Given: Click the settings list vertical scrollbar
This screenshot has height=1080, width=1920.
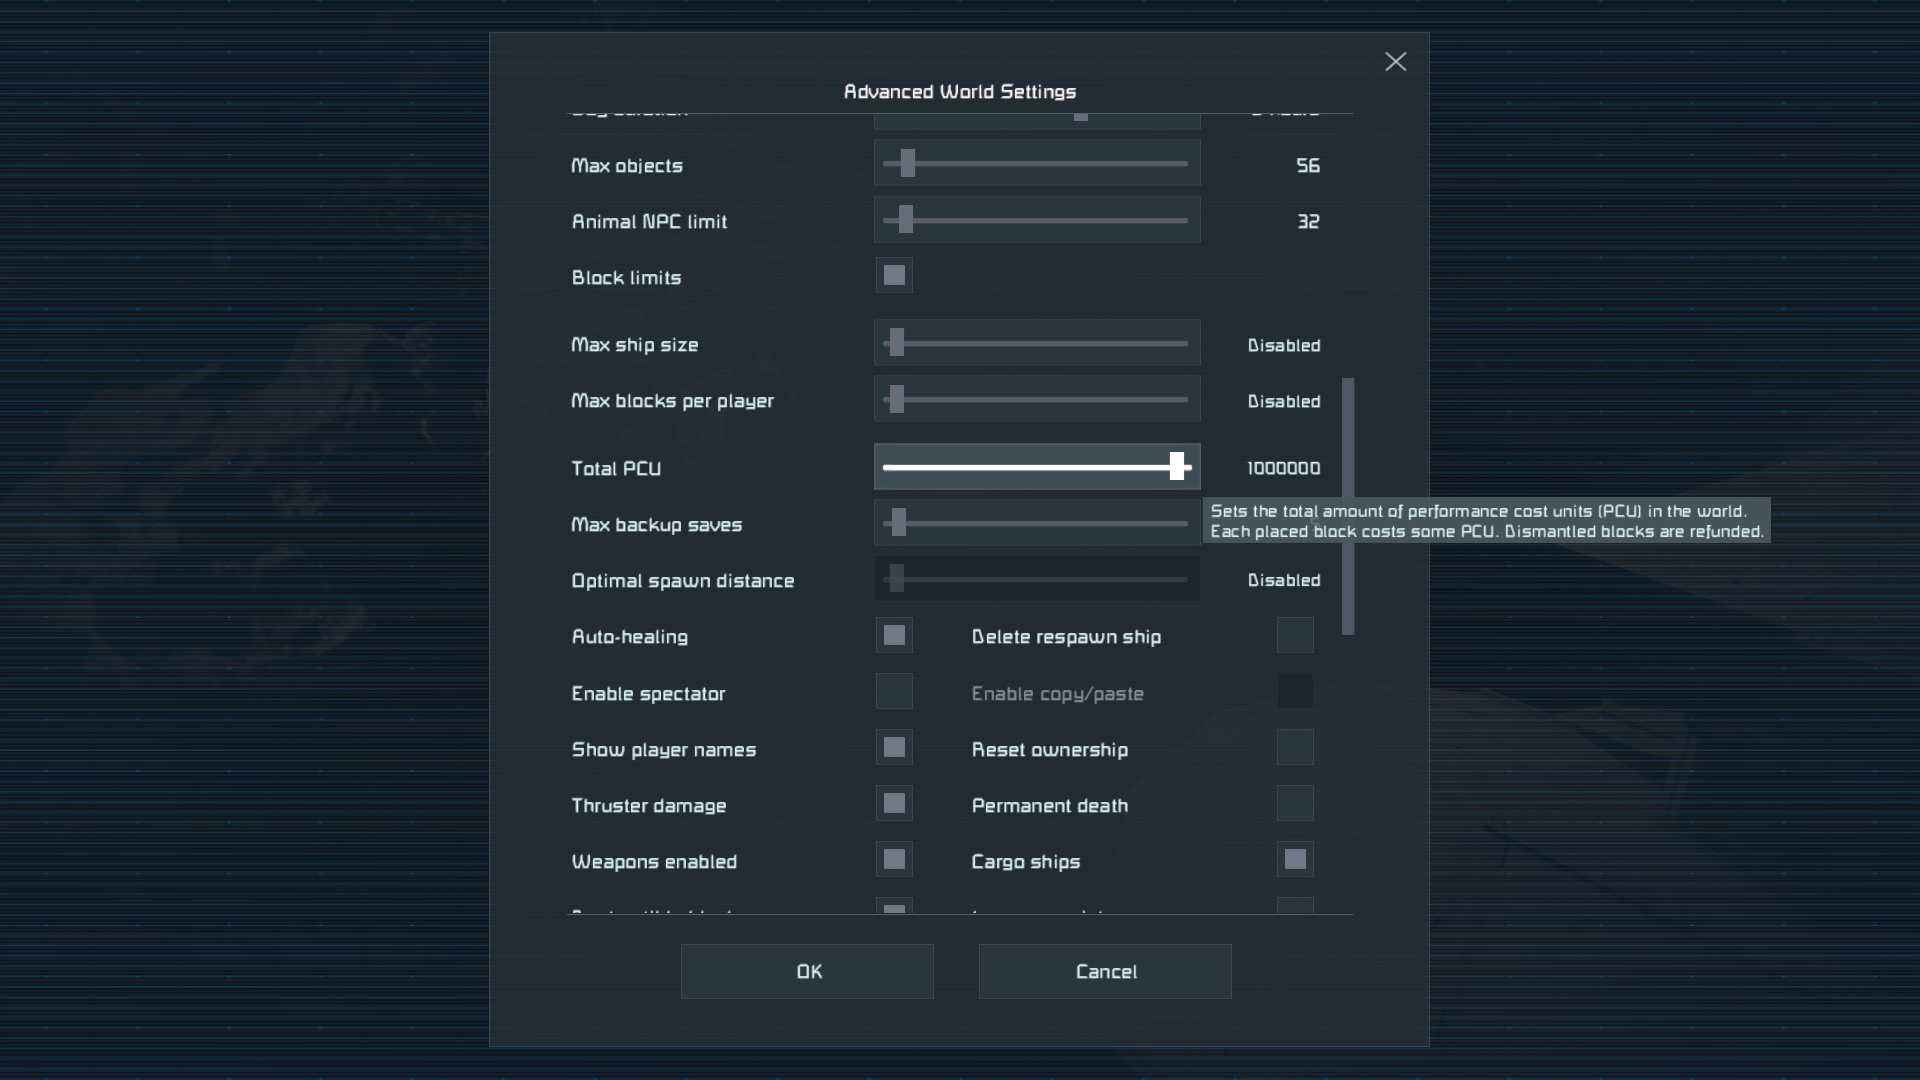Looking at the screenshot, I should click(1348, 505).
